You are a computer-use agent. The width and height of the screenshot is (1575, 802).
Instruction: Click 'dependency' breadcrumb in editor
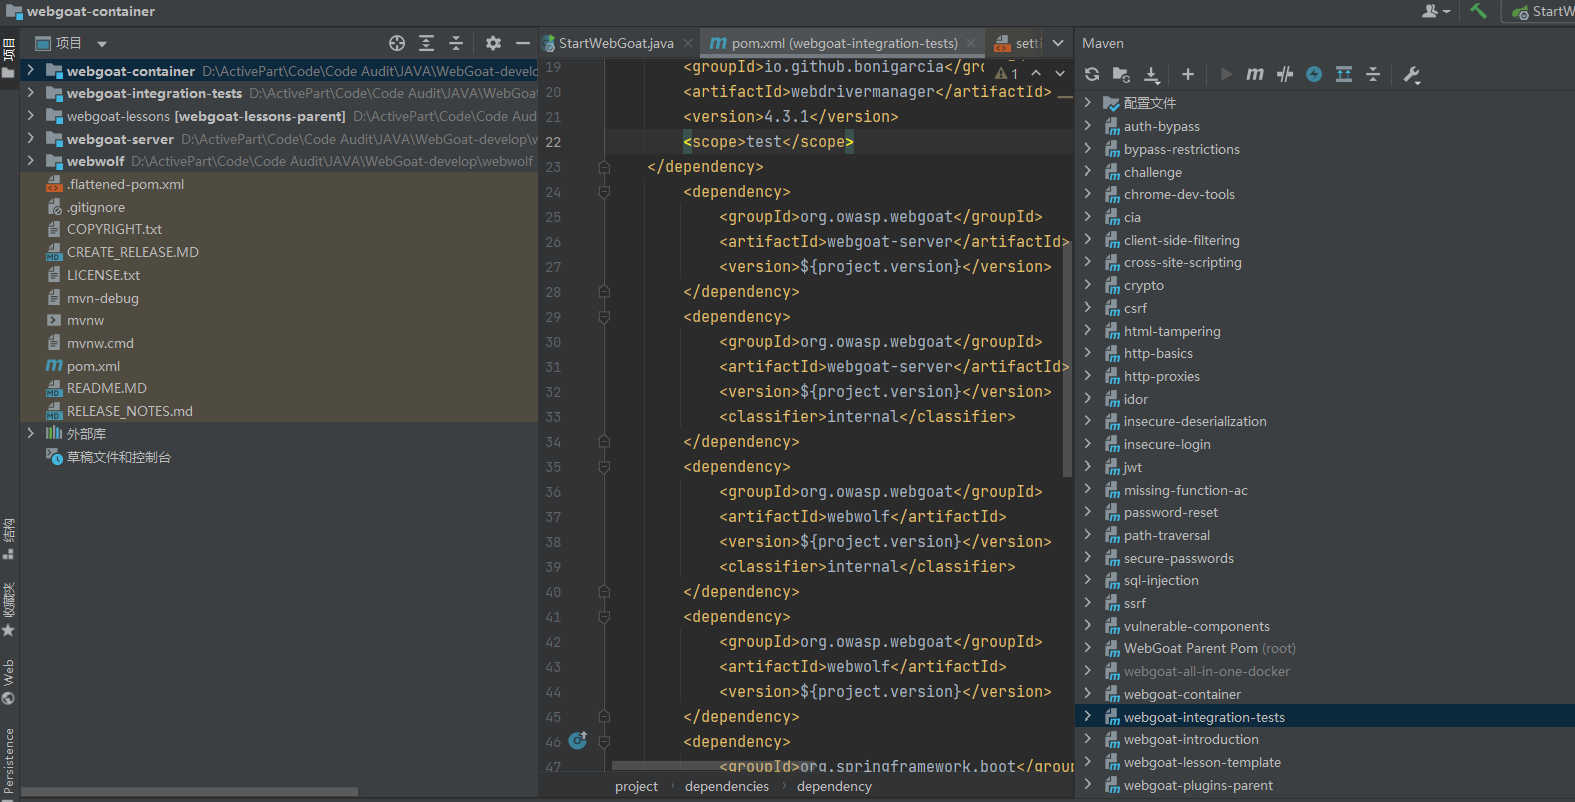coord(834,786)
